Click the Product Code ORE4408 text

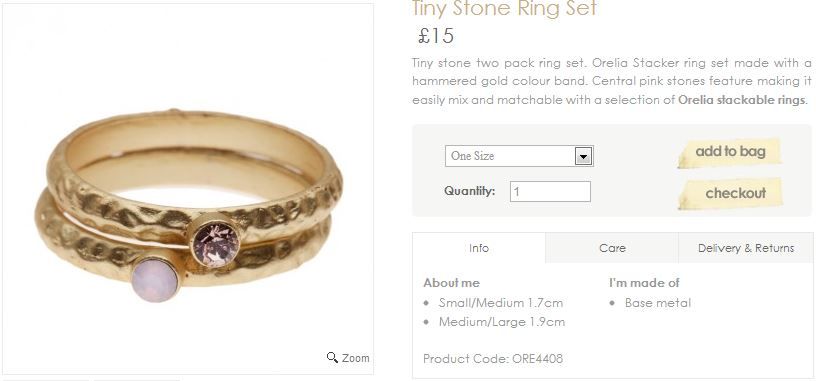(x=493, y=359)
